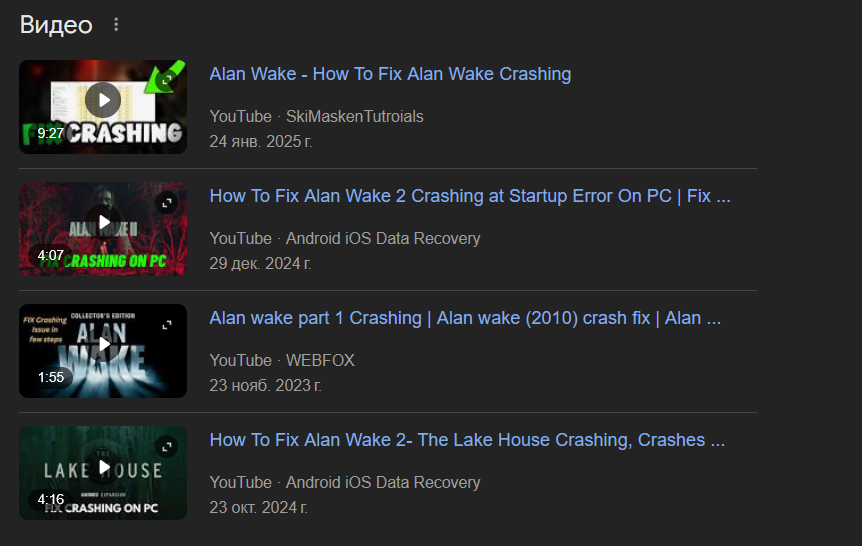This screenshot has width=862, height=546.
Task: Open 'Alan wake part 1 Crashing' link
Action: (x=465, y=318)
